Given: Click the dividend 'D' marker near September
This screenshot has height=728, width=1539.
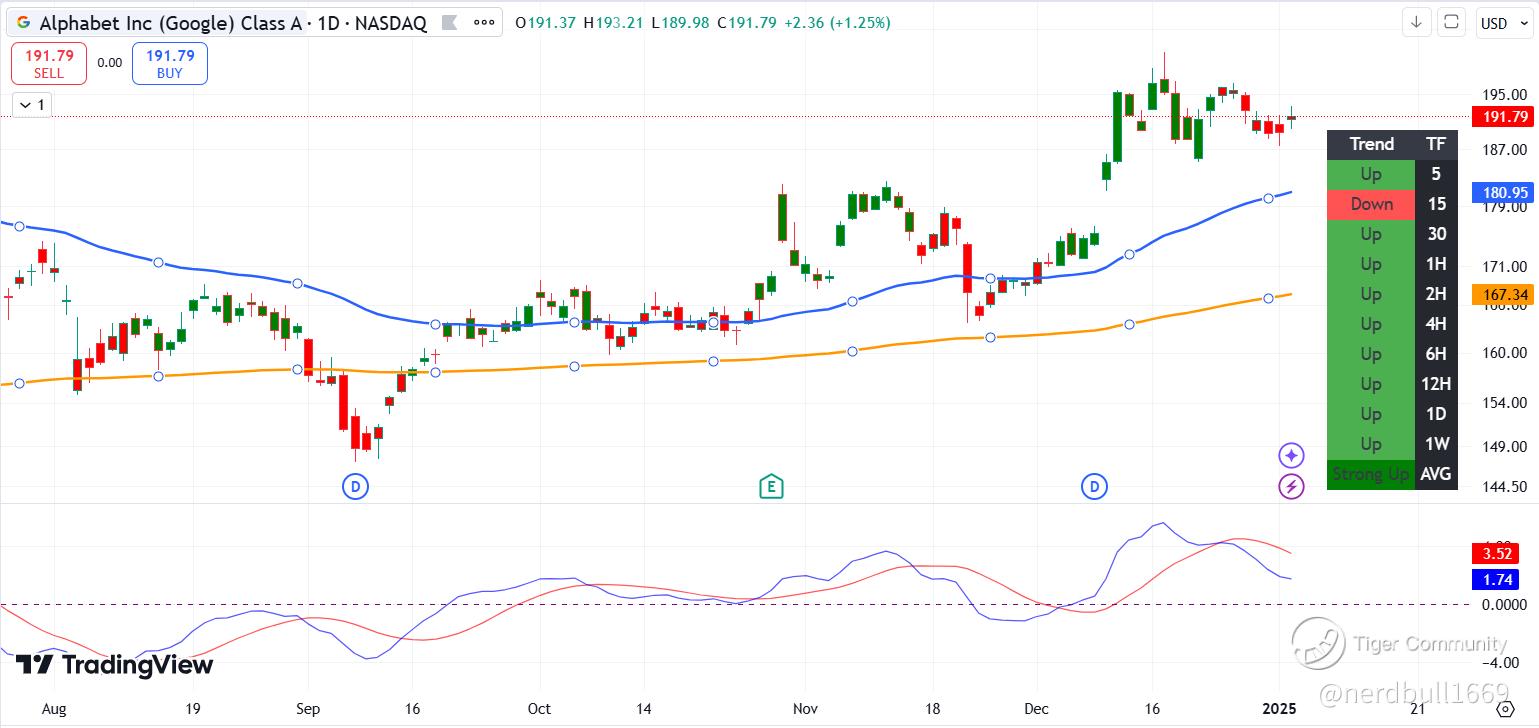Looking at the screenshot, I should 355,487.
